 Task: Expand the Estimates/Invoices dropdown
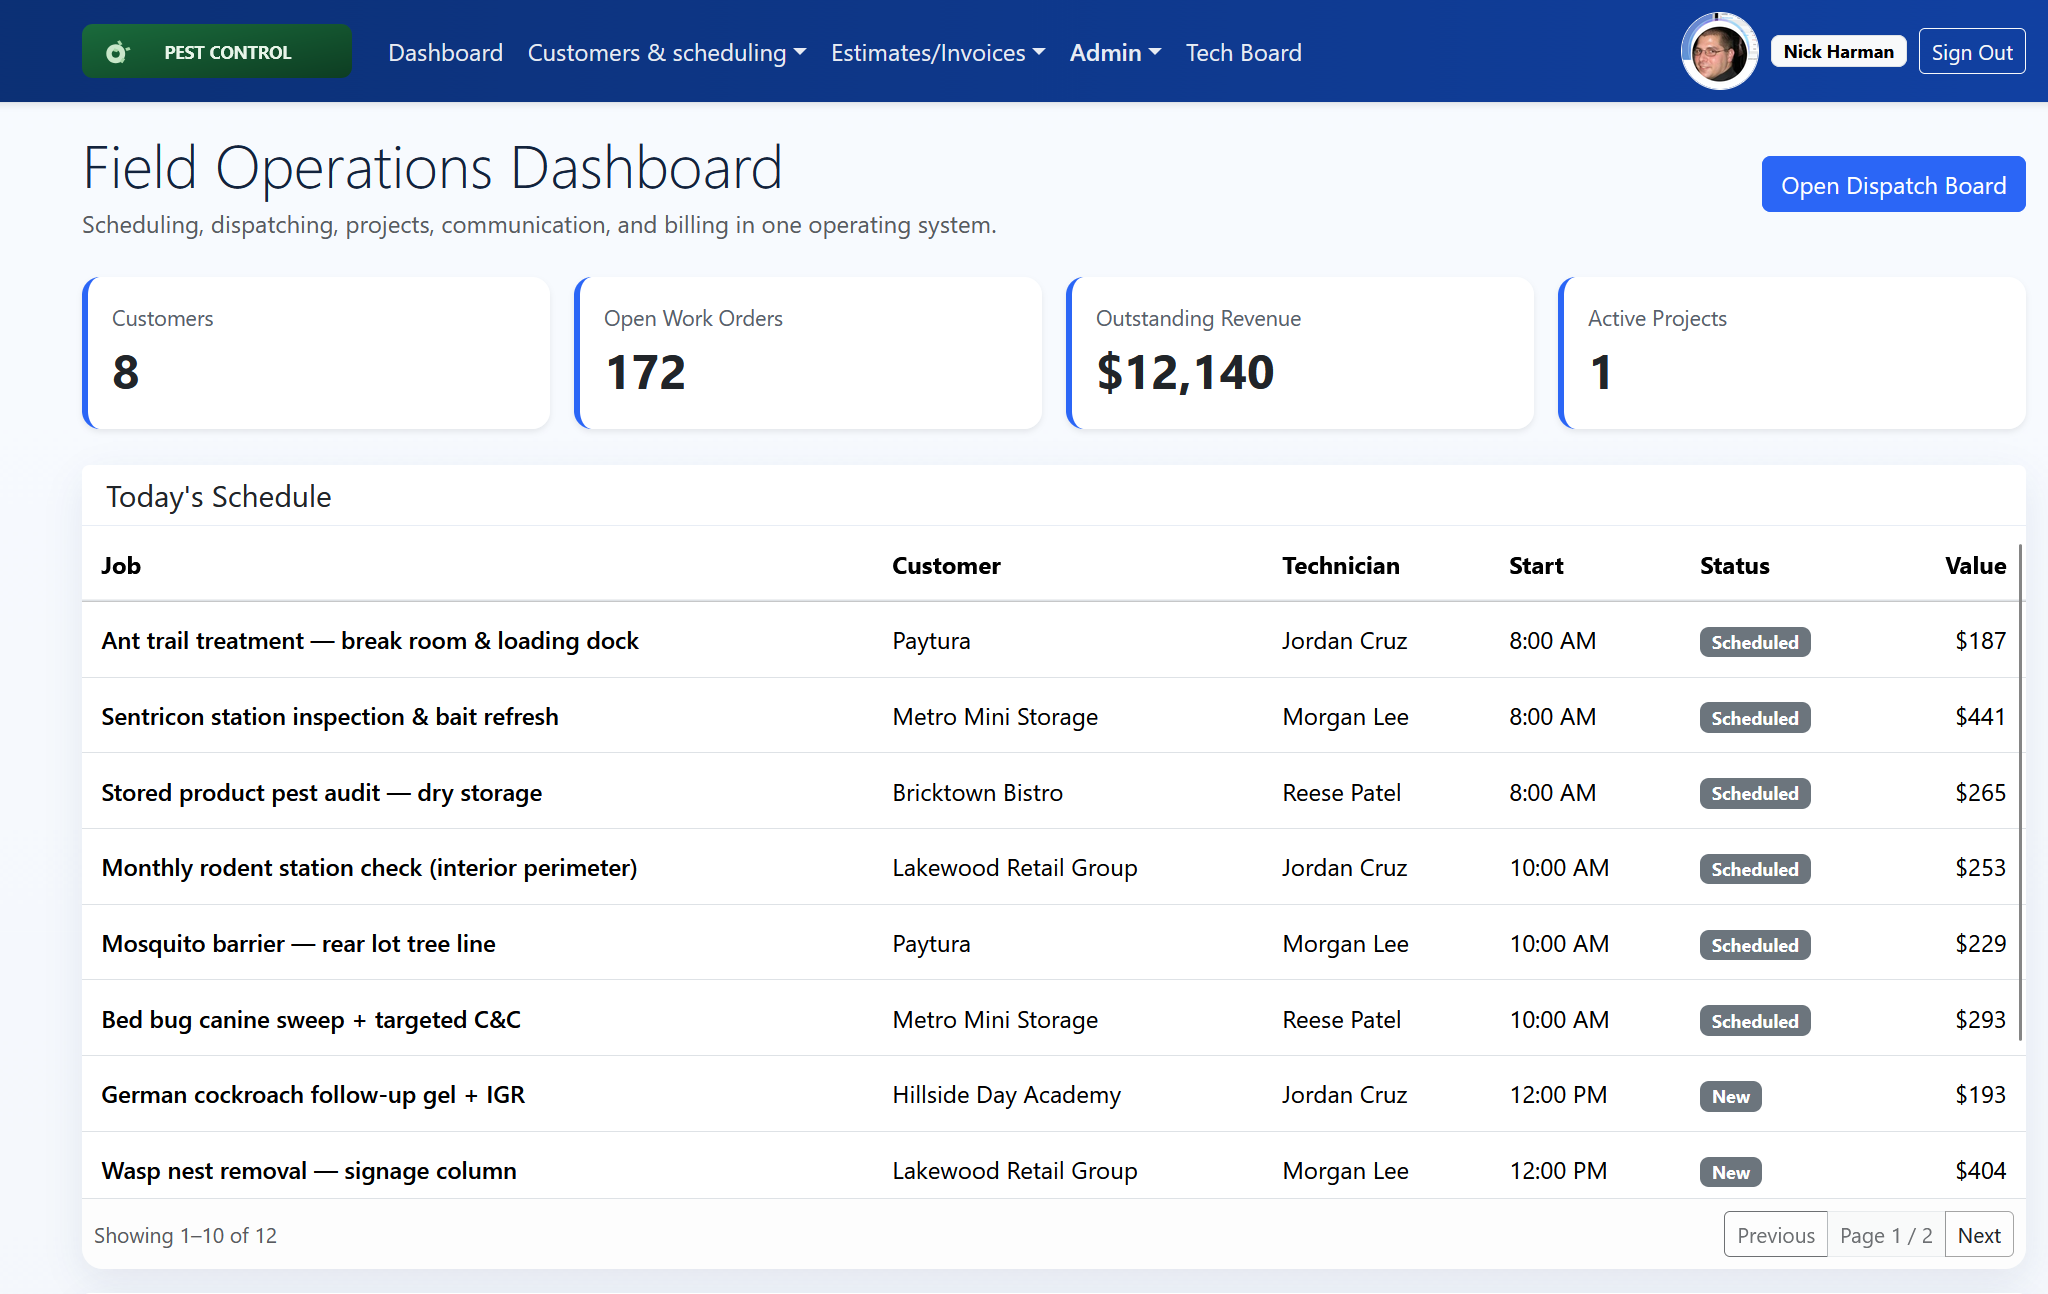click(938, 52)
